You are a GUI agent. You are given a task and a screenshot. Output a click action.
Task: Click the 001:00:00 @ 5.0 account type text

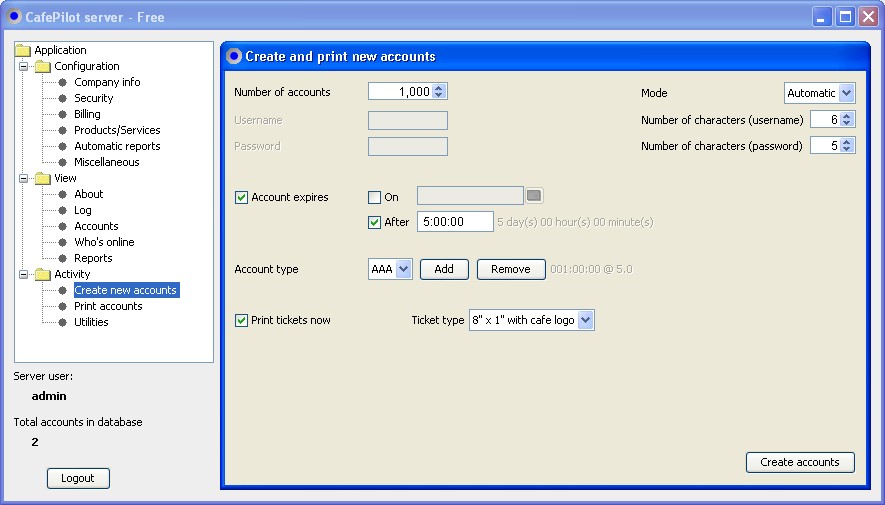(592, 269)
